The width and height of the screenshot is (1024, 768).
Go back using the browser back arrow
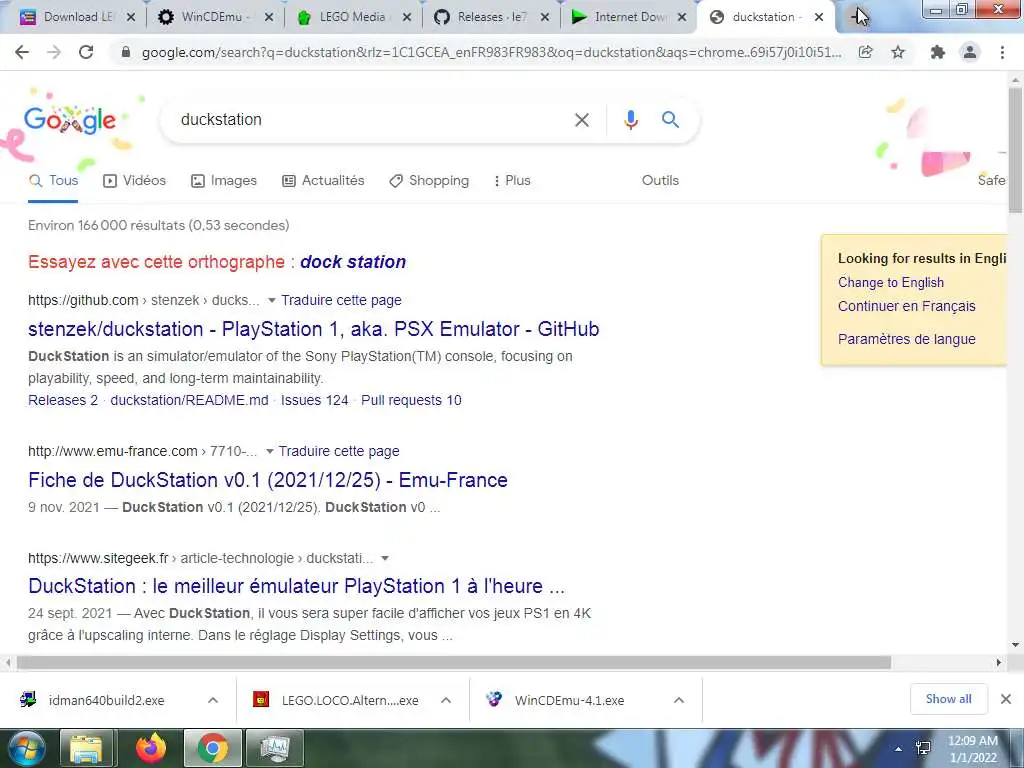point(22,52)
